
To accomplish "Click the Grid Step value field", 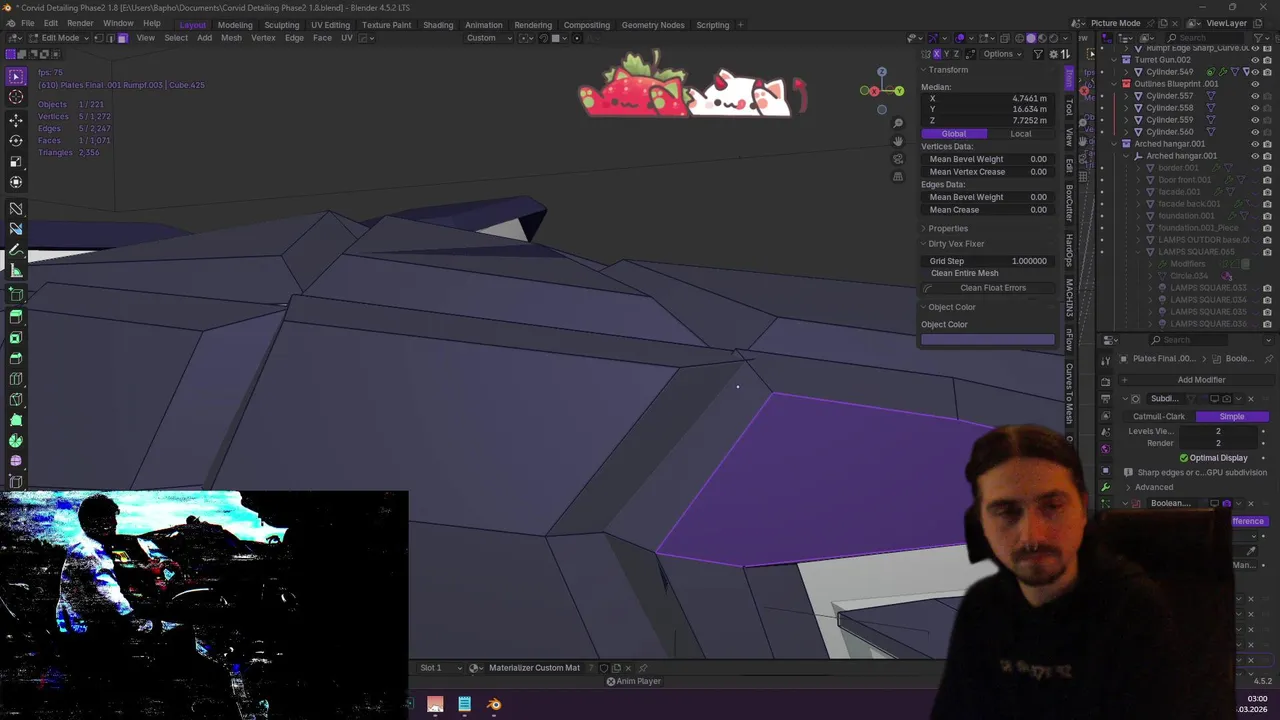I will pos(988,261).
